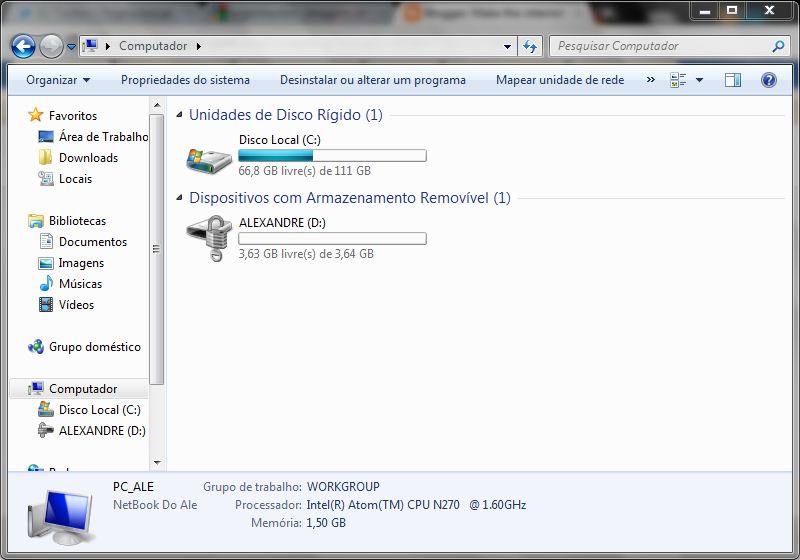Open the Vídeos library
Image resolution: width=800 pixels, height=560 pixels.
click(x=77, y=304)
